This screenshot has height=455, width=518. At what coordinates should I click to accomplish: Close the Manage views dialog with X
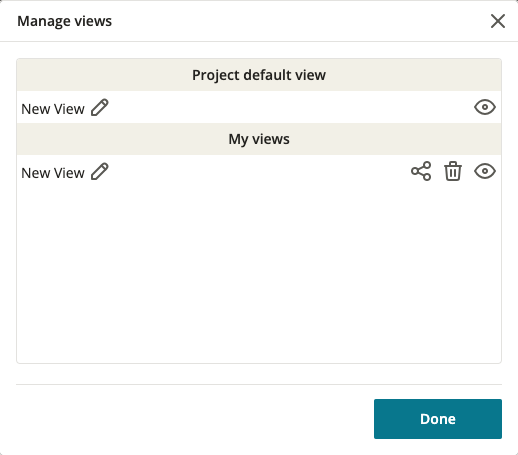(498, 21)
